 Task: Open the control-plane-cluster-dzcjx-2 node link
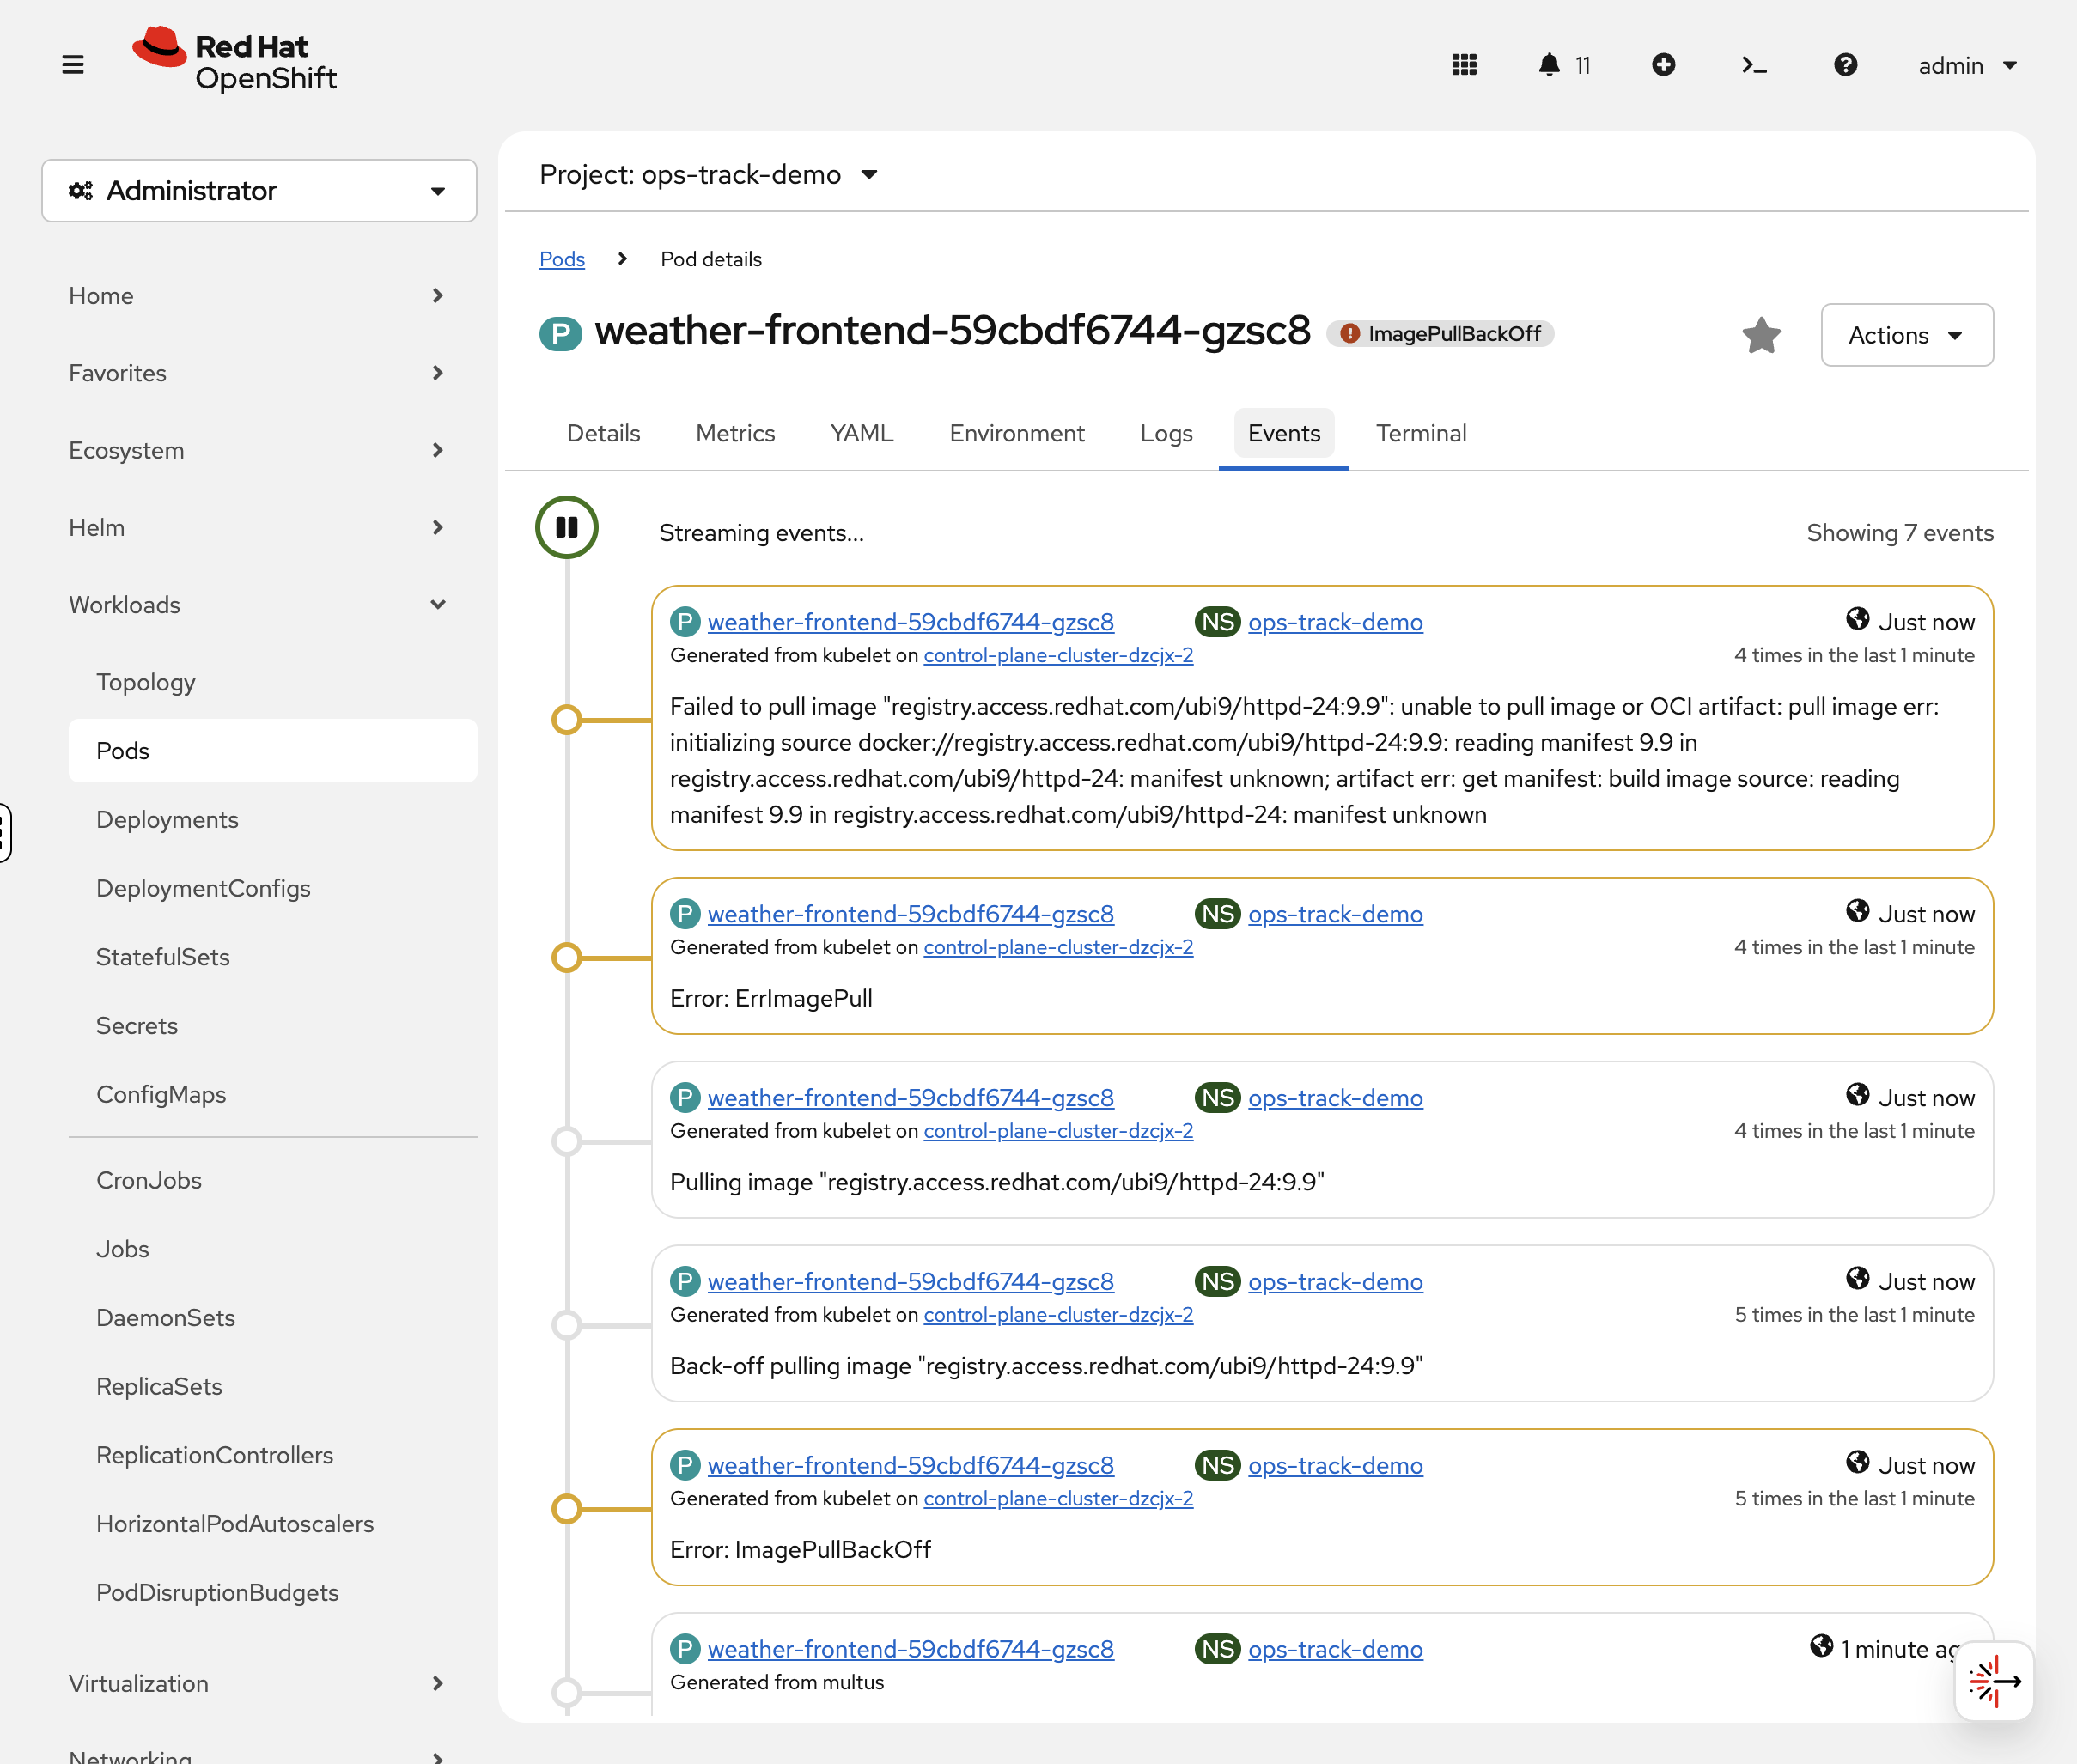tap(1057, 655)
